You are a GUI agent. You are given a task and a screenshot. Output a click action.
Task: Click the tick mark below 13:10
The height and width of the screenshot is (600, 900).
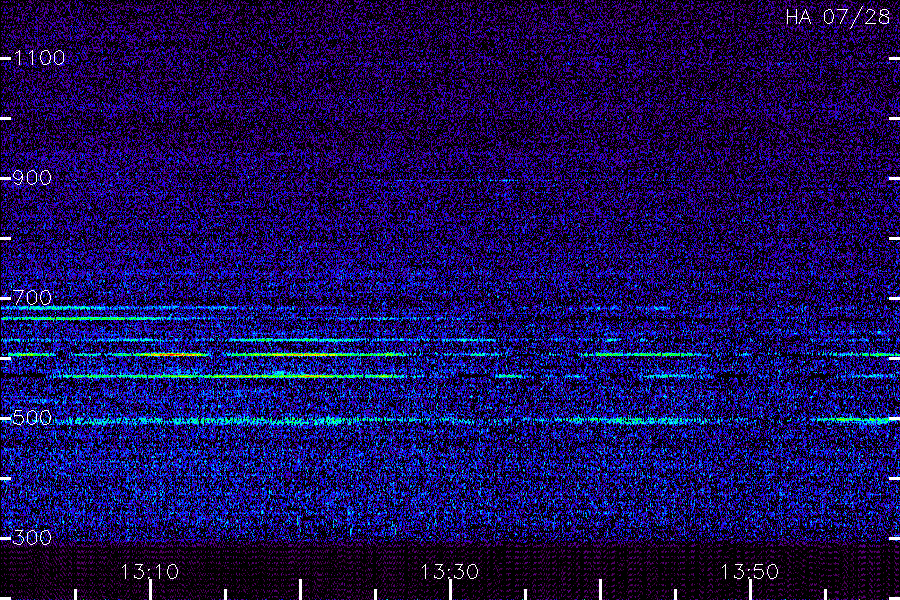[x=150, y=590]
